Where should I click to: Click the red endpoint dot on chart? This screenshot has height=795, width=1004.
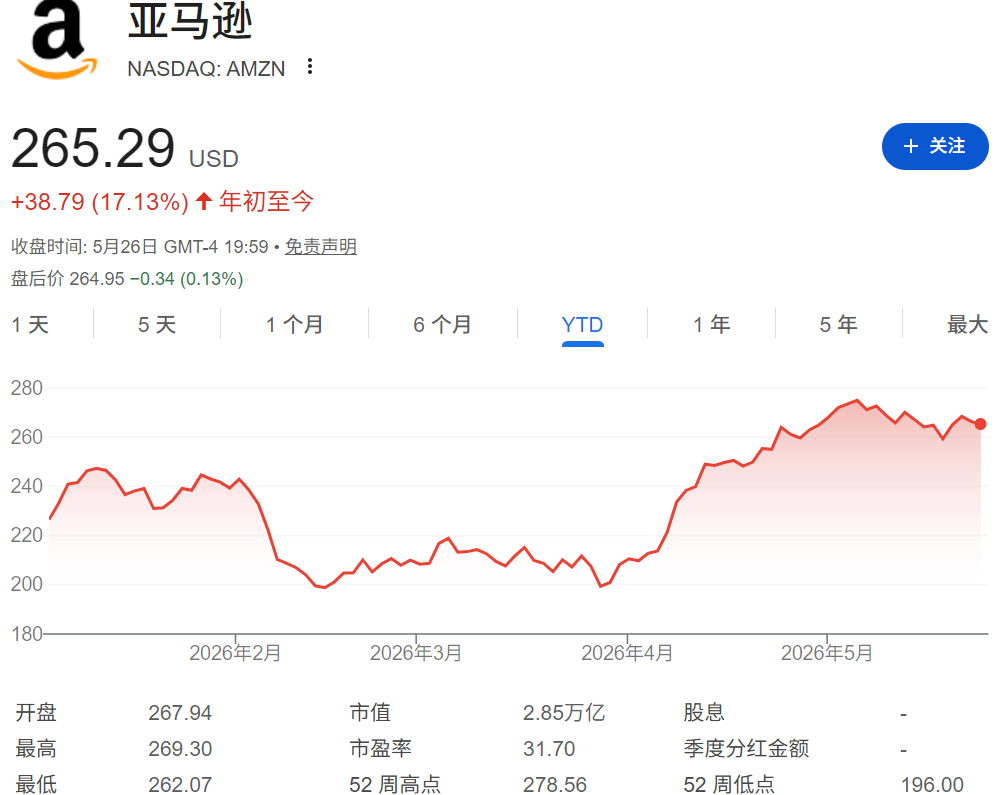click(x=980, y=424)
